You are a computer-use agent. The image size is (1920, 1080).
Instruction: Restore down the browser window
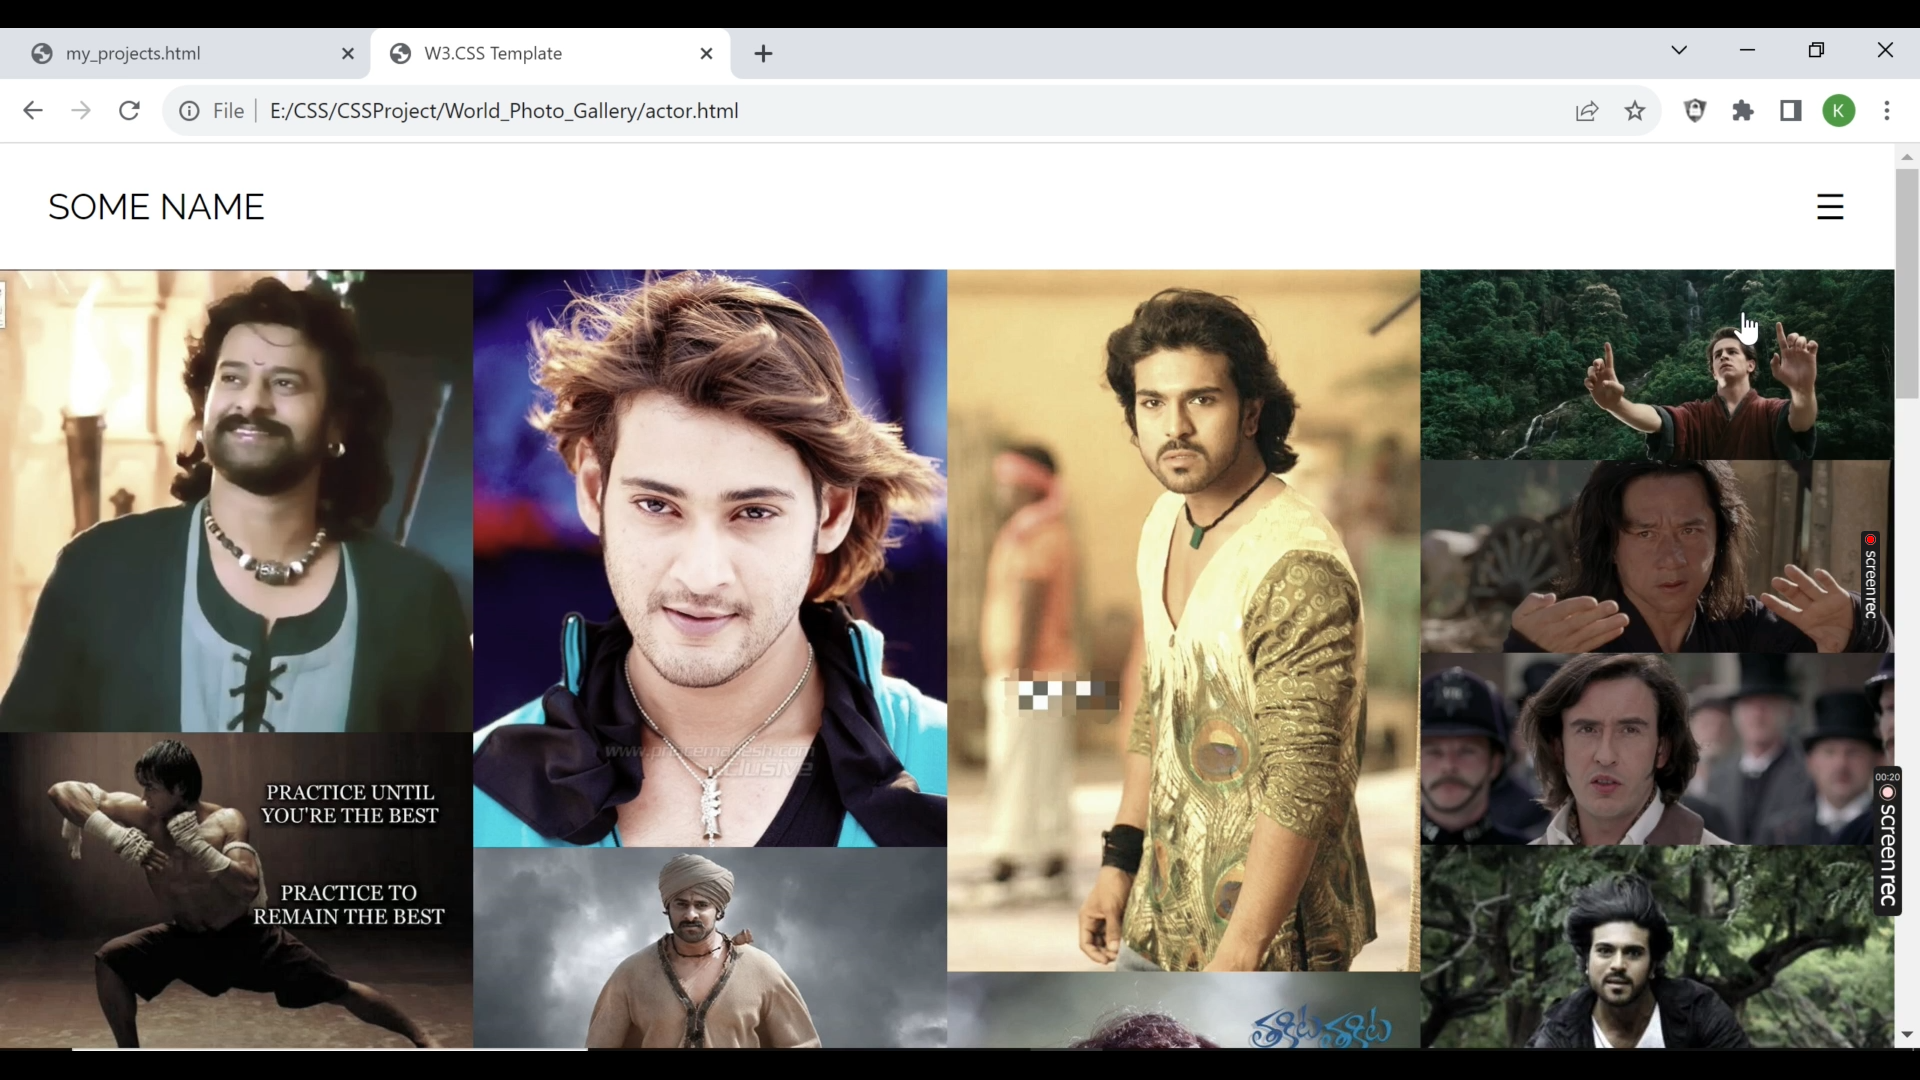click(x=1817, y=50)
